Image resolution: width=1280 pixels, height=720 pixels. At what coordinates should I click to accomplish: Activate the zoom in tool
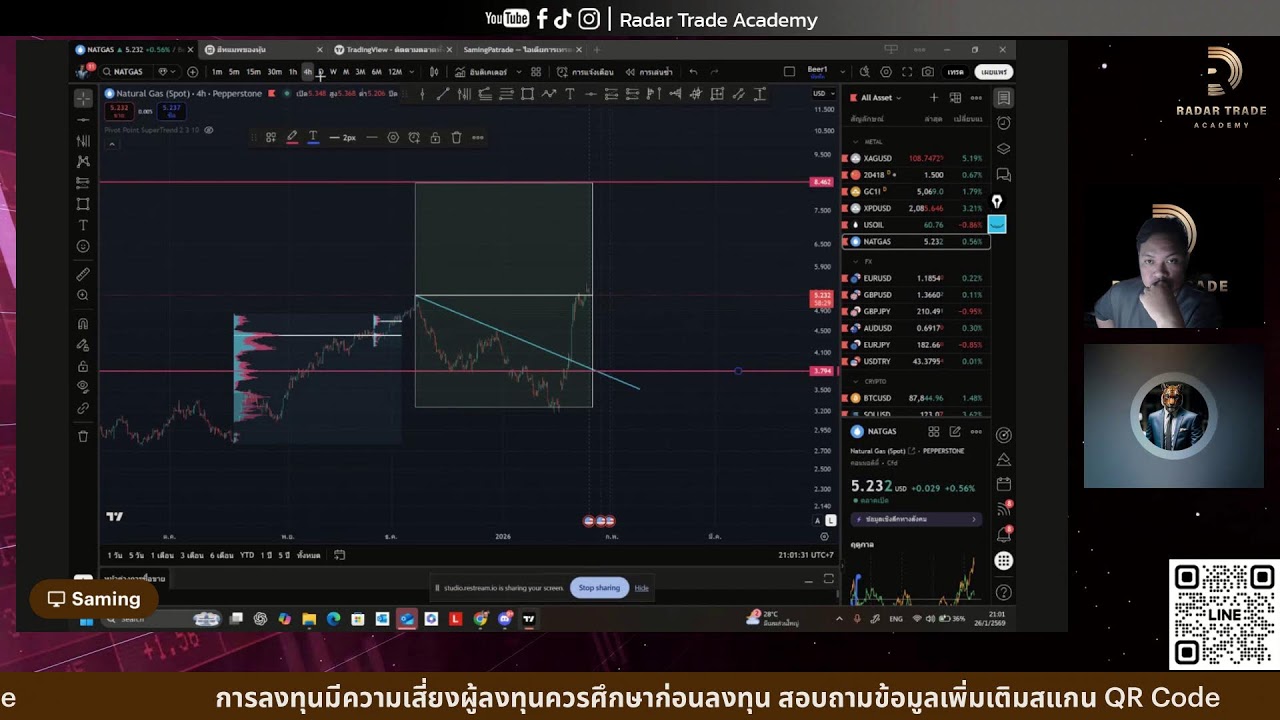click(x=83, y=295)
